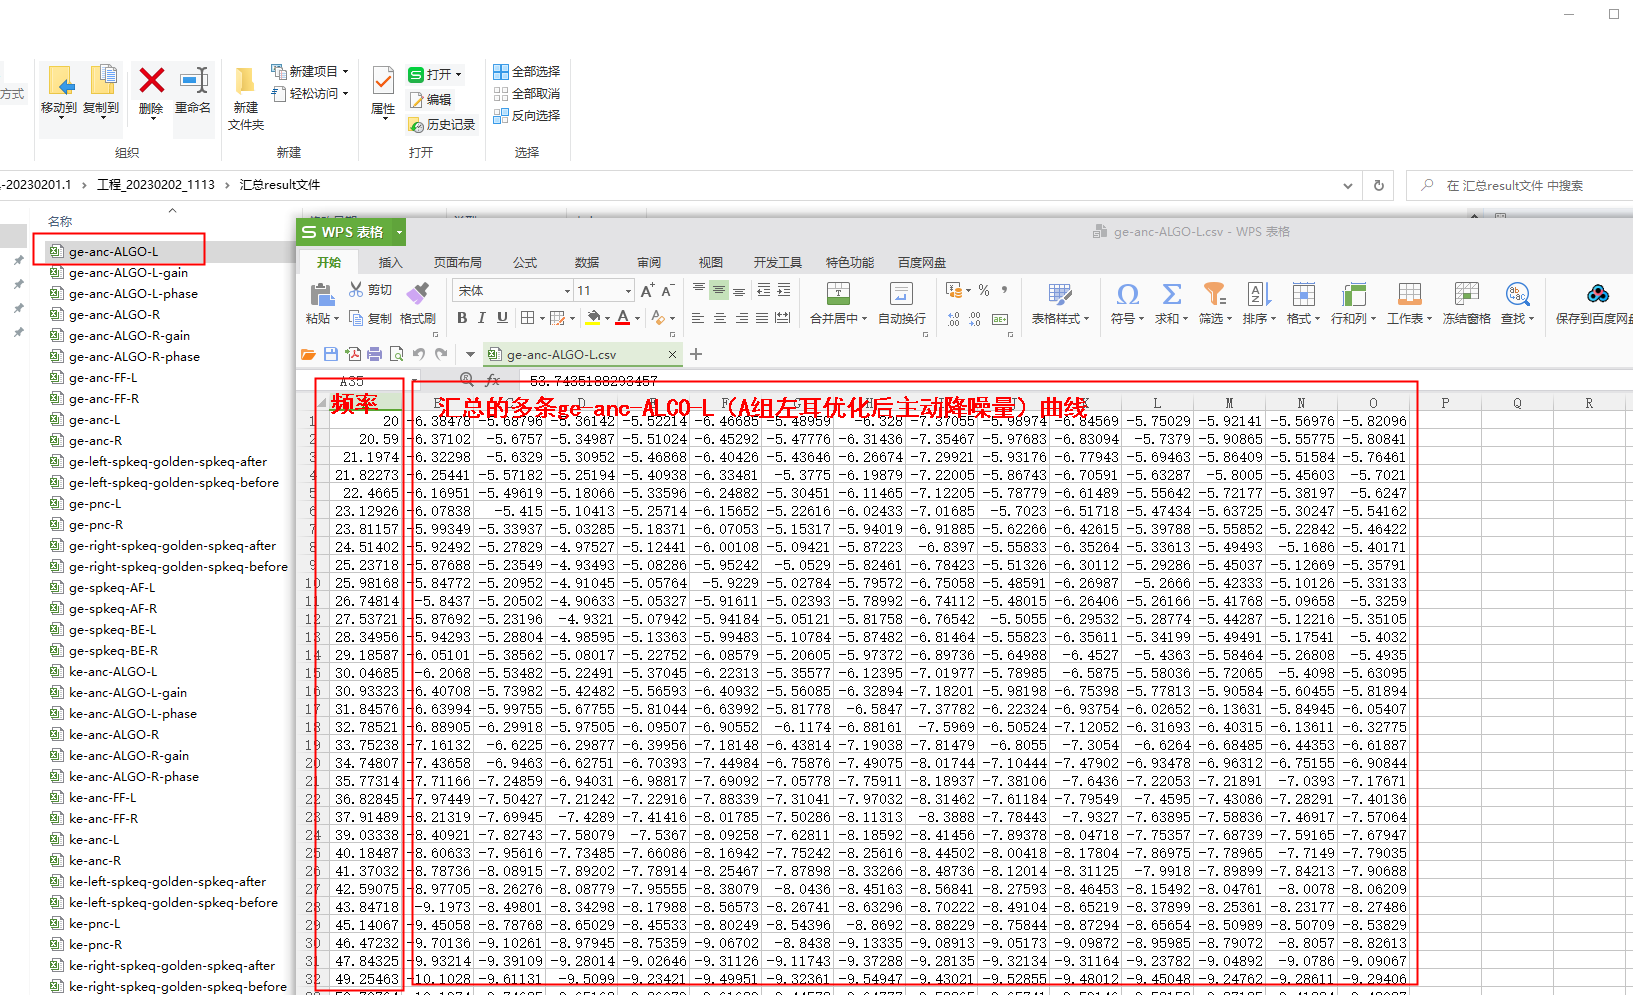Viewport: 1633px width, 995px height.
Task: Click the Paste clipboard icon in WPS
Action: click(322, 294)
